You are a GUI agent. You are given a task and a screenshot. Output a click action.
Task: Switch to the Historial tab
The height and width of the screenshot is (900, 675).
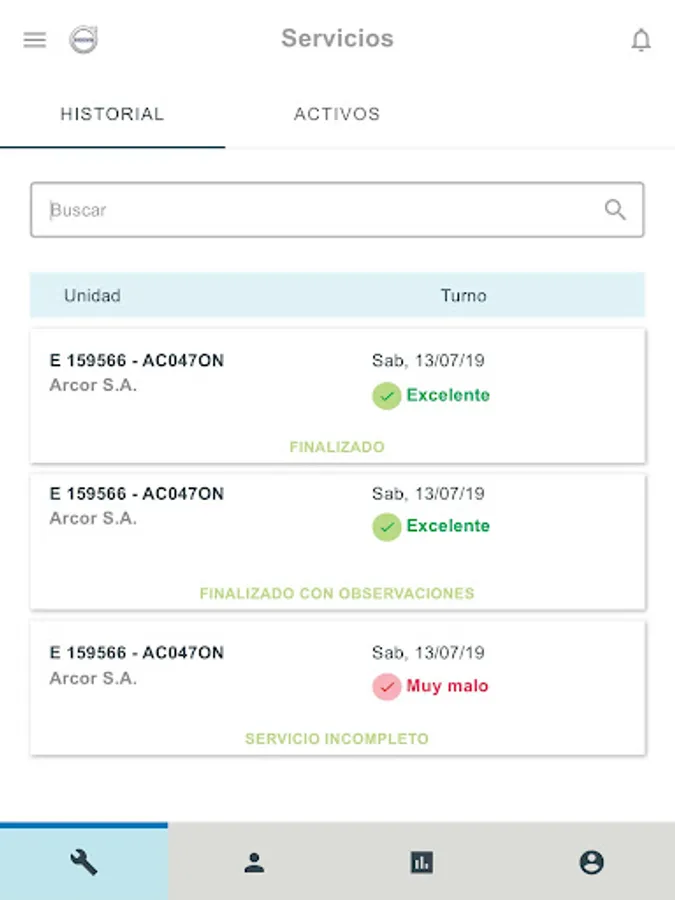tap(112, 114)
